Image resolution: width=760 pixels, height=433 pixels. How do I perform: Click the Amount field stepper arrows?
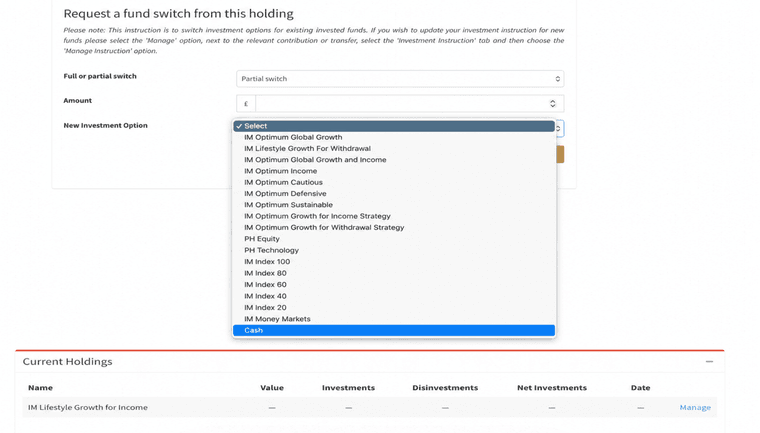tap(553, 104)
